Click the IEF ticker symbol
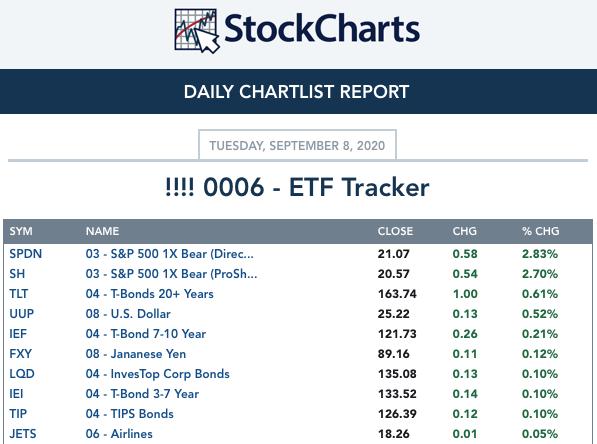The width and height of the screenshot is (597, 444). (x=18, y=334)
